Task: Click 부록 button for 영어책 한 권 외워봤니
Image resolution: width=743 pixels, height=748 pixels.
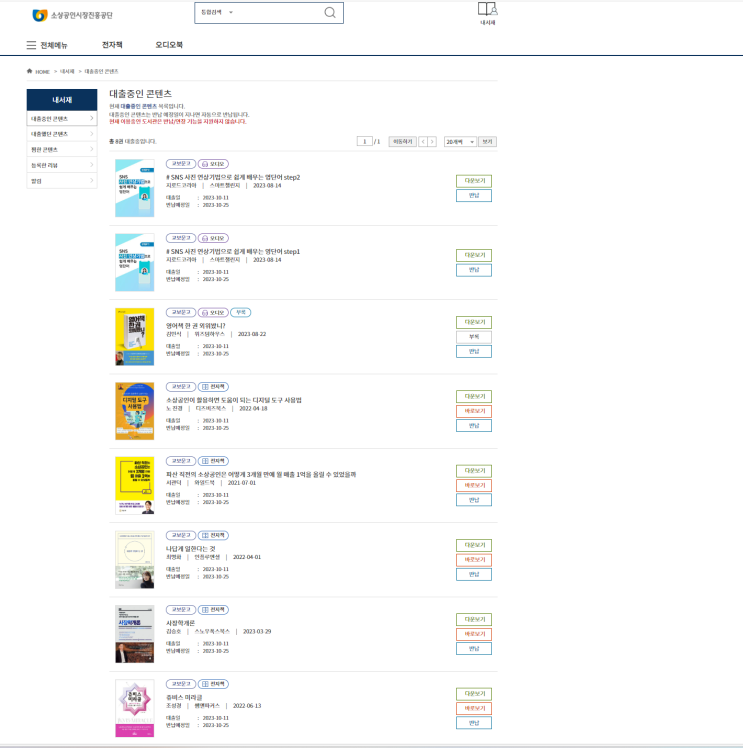Action: (474, 337)
